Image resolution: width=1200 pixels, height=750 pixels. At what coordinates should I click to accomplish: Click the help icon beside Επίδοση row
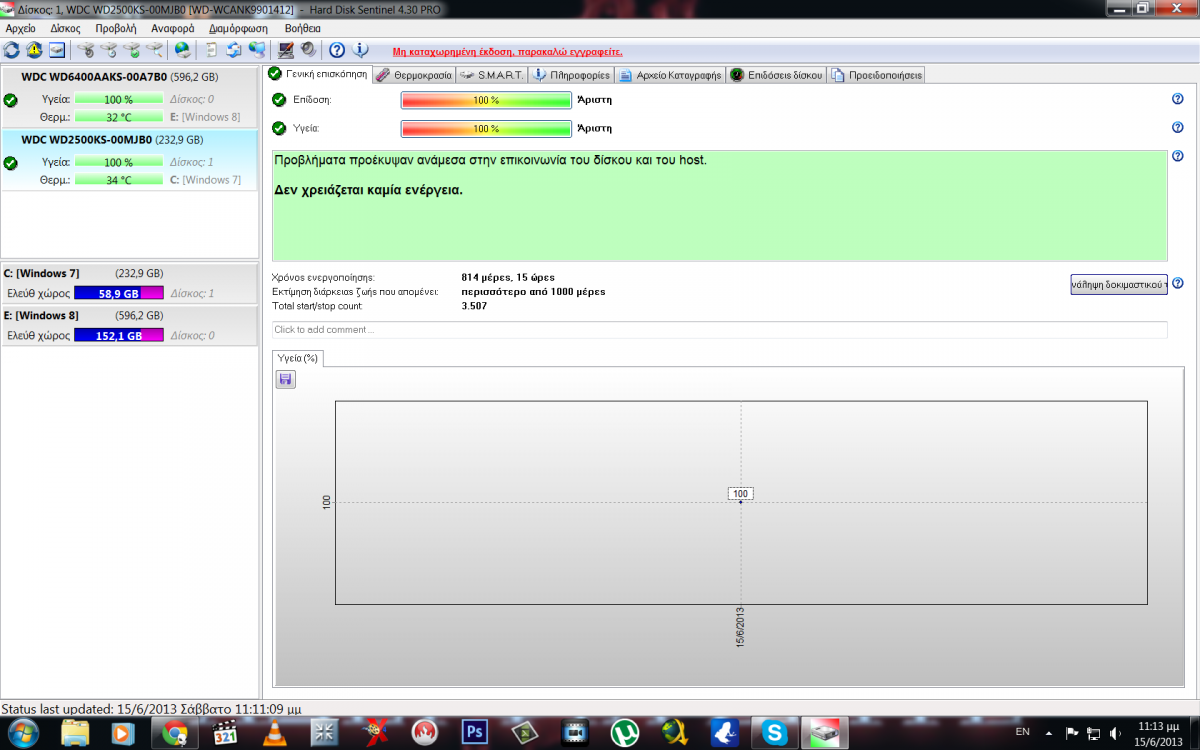pyautogui.click(x=1177, y=99)
